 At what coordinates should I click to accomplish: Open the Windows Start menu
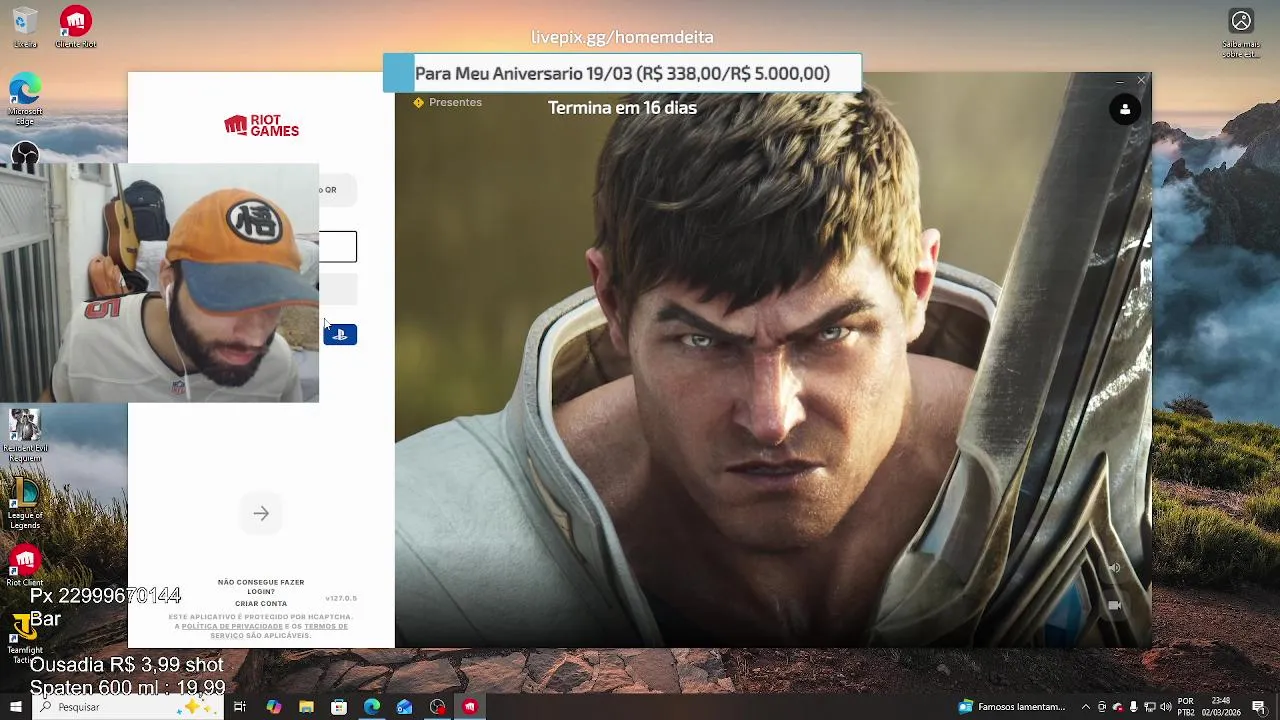(x=15, y=707)
